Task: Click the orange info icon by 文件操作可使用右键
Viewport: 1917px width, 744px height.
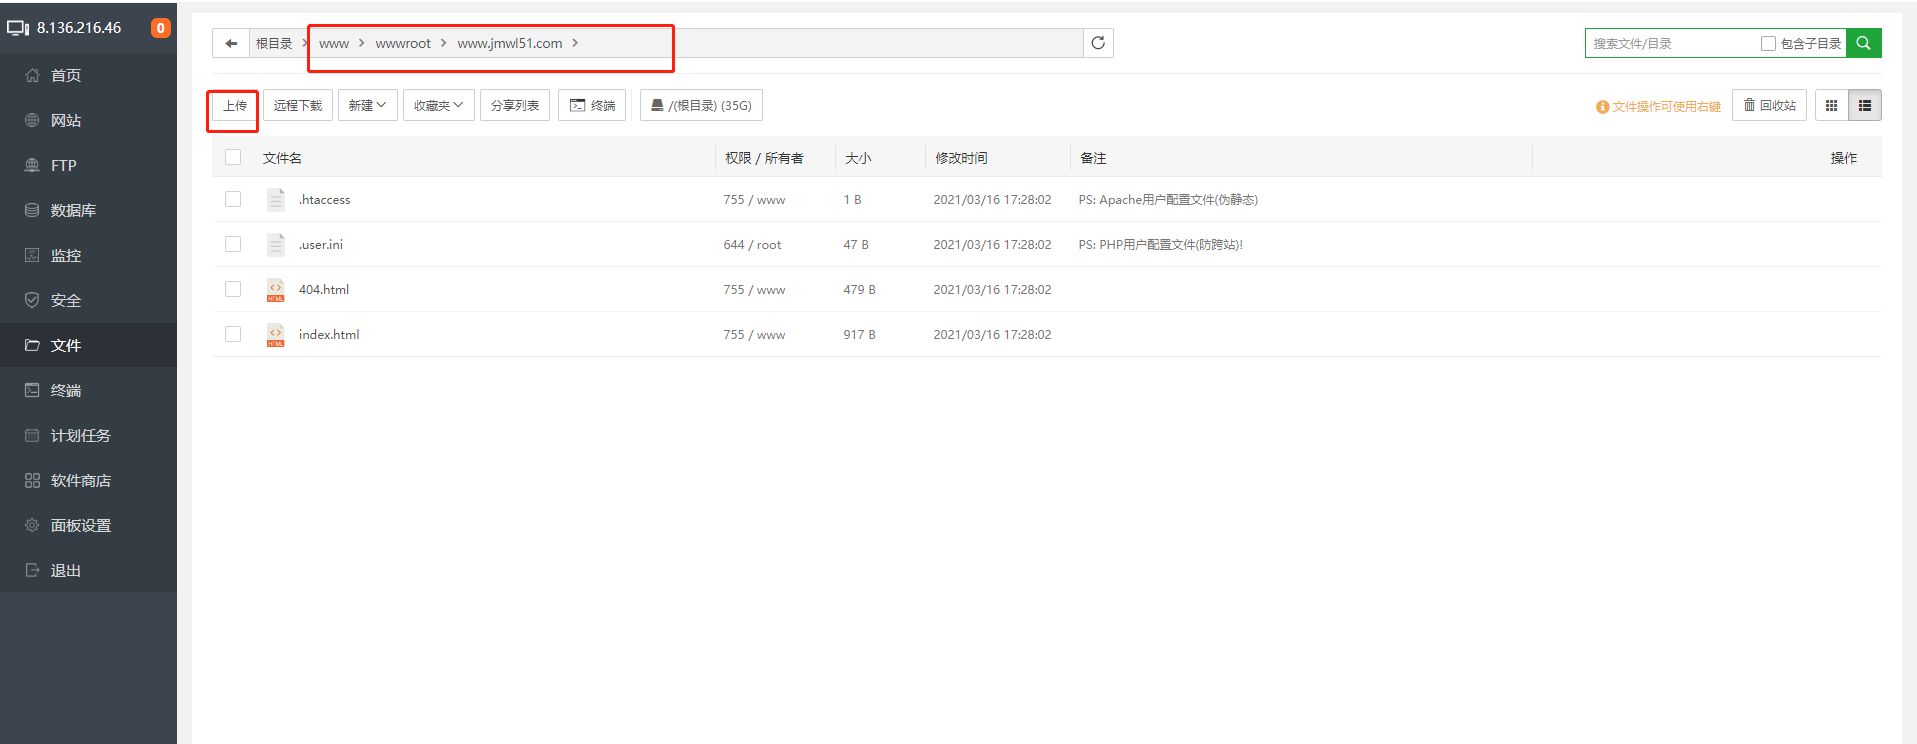Action: 1602,107
